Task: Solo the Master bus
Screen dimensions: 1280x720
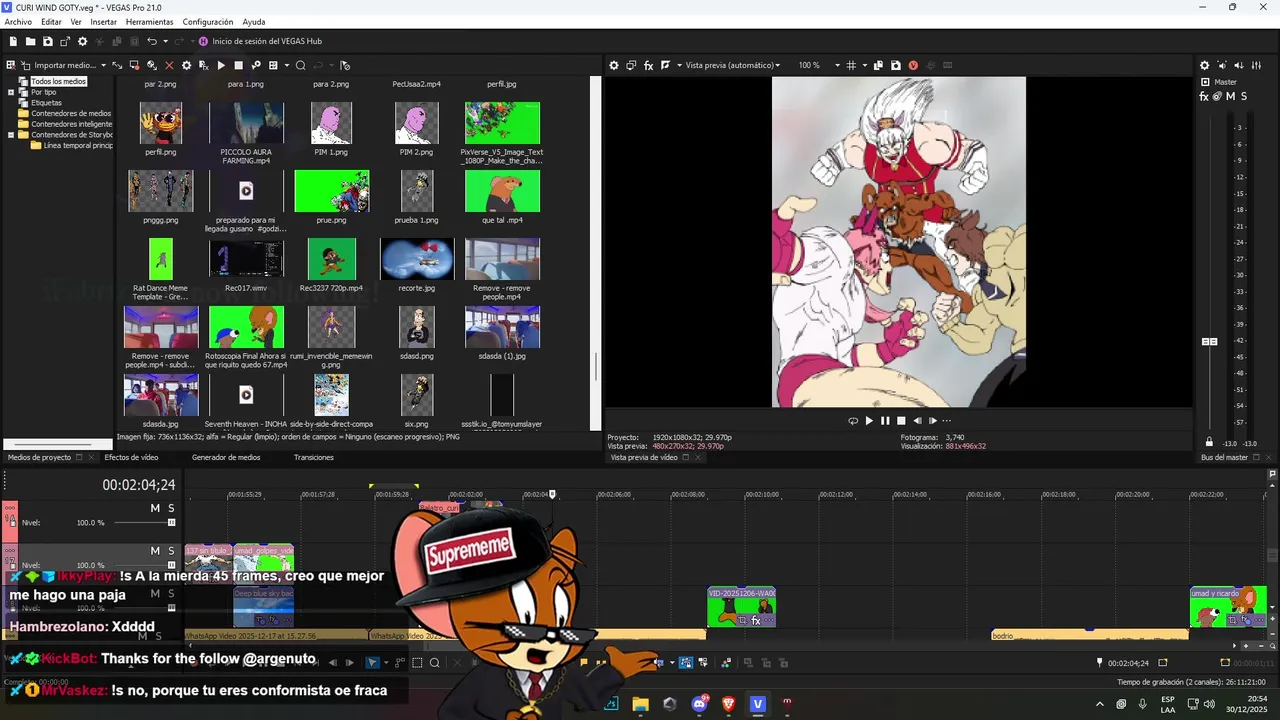Action: (x=1244, y=96)
